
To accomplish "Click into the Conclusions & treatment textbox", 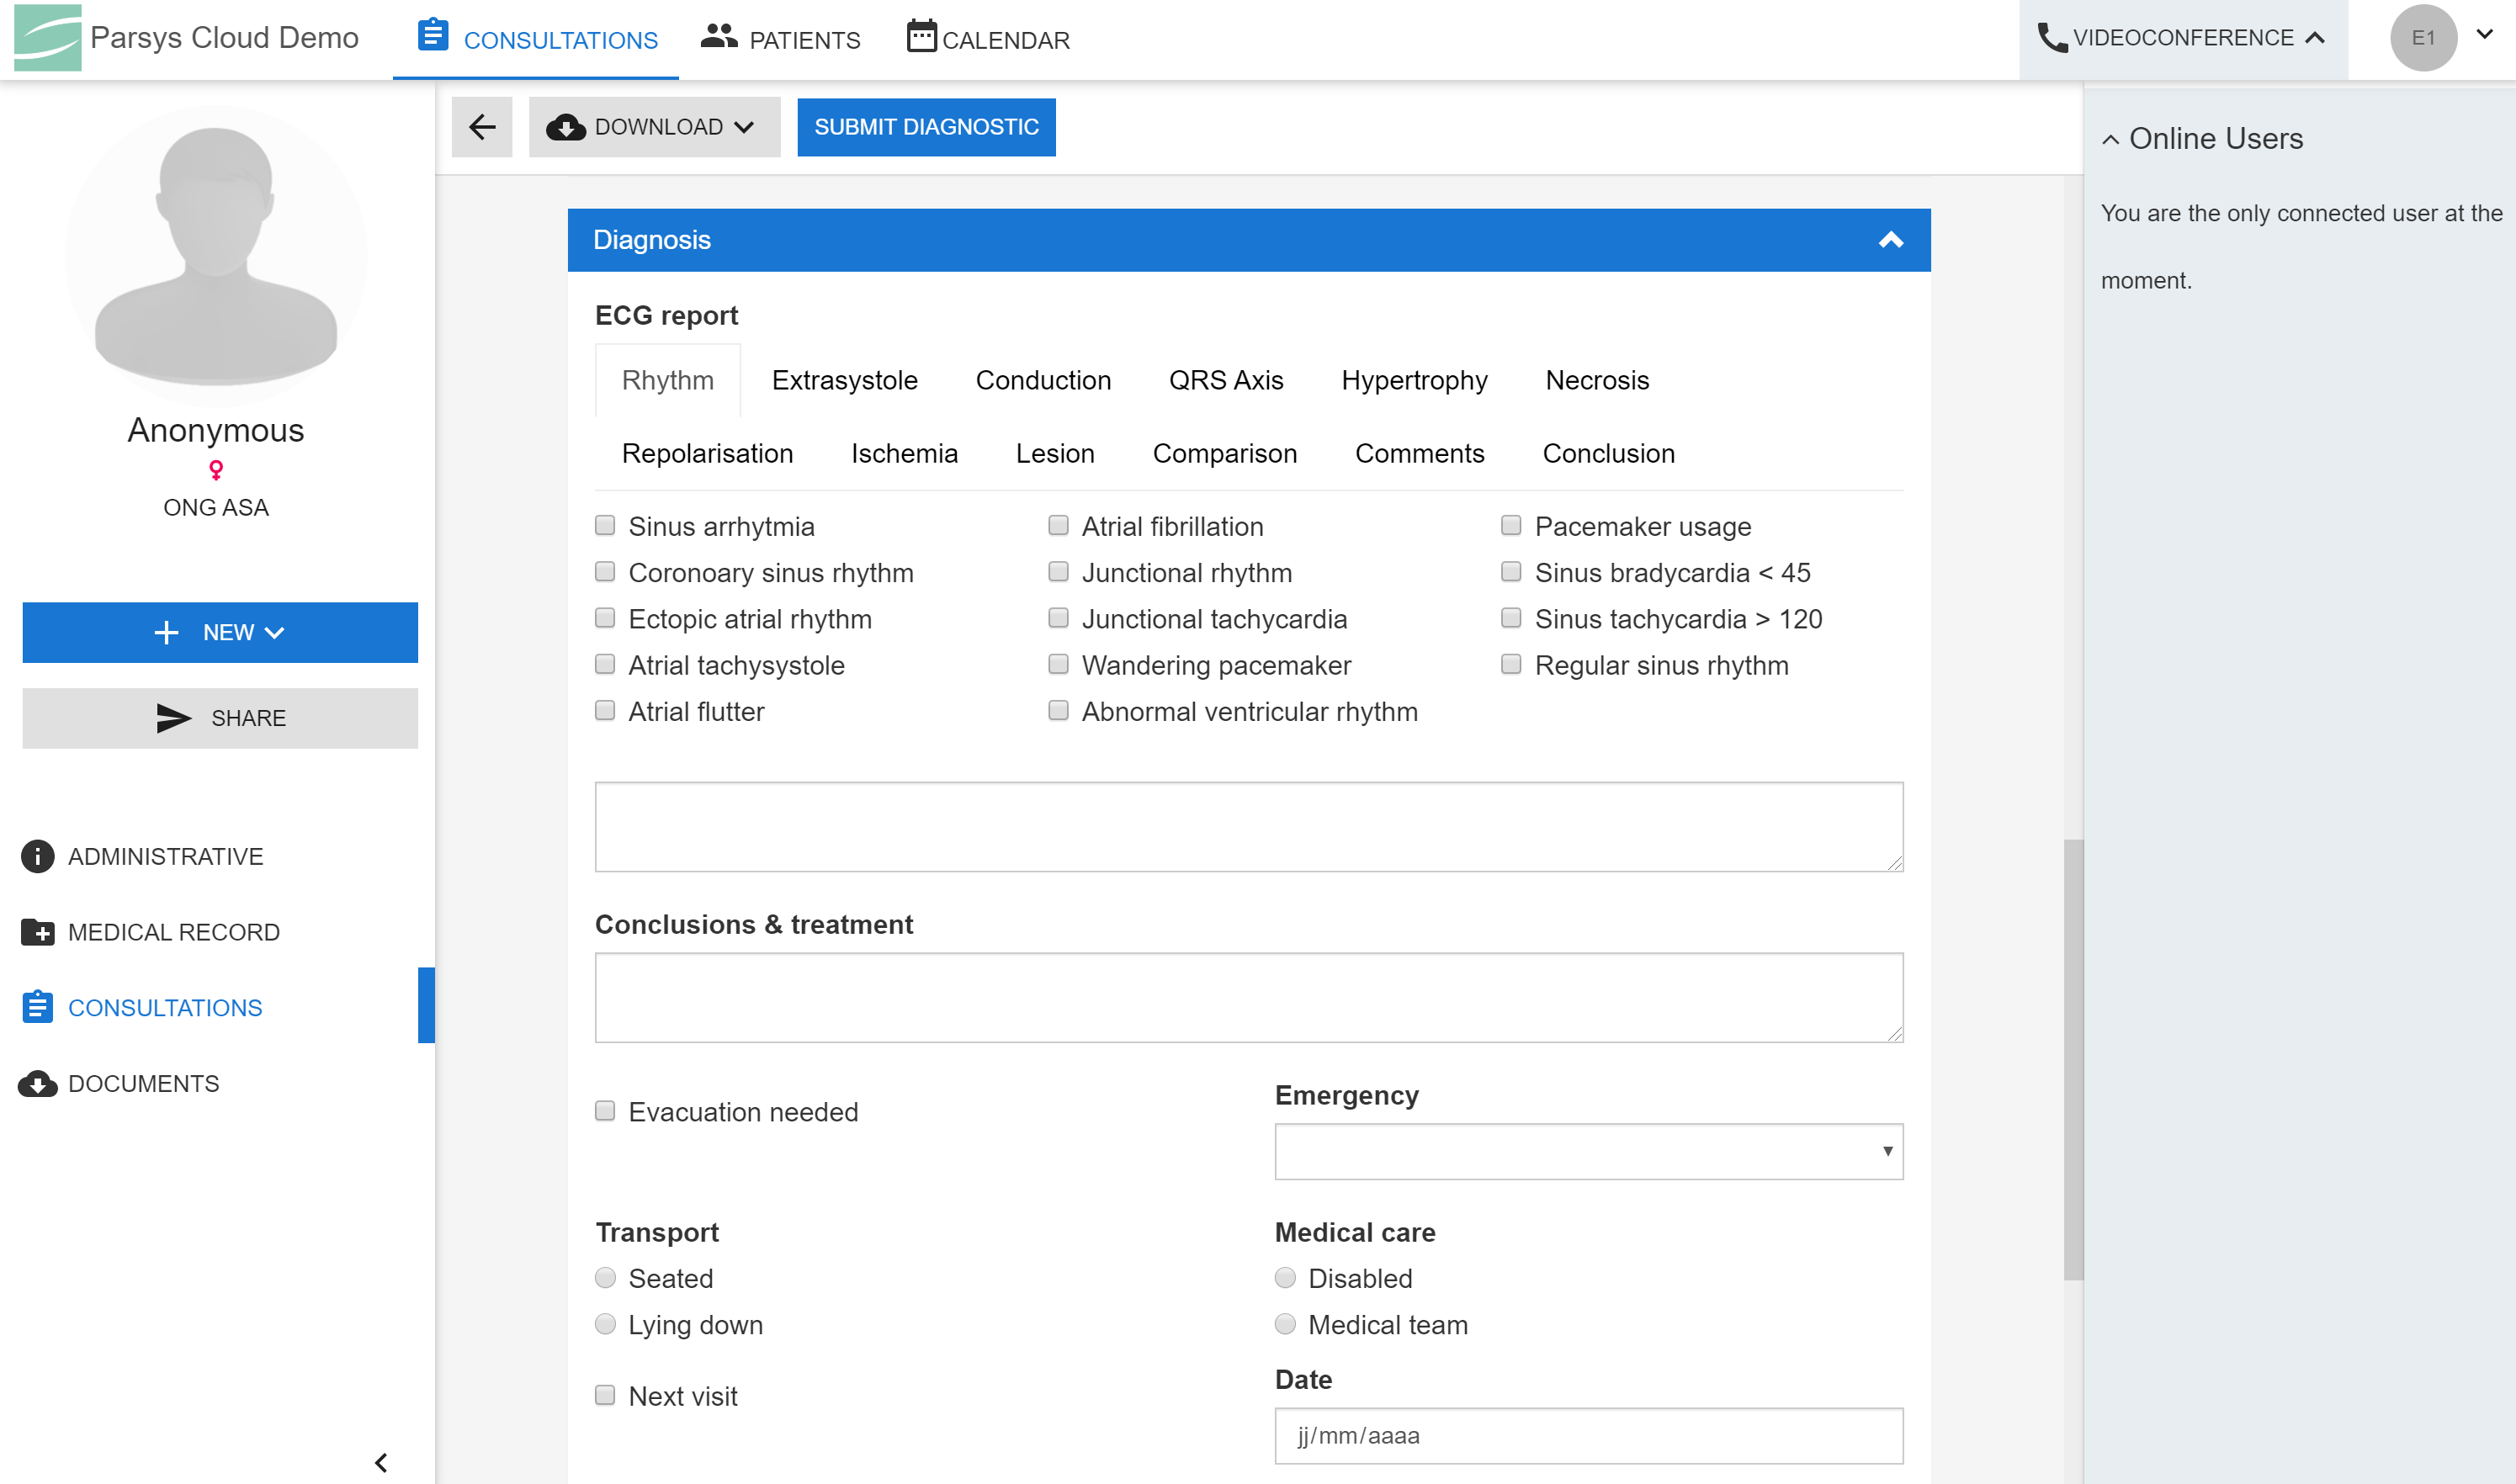I will 1248,997.
